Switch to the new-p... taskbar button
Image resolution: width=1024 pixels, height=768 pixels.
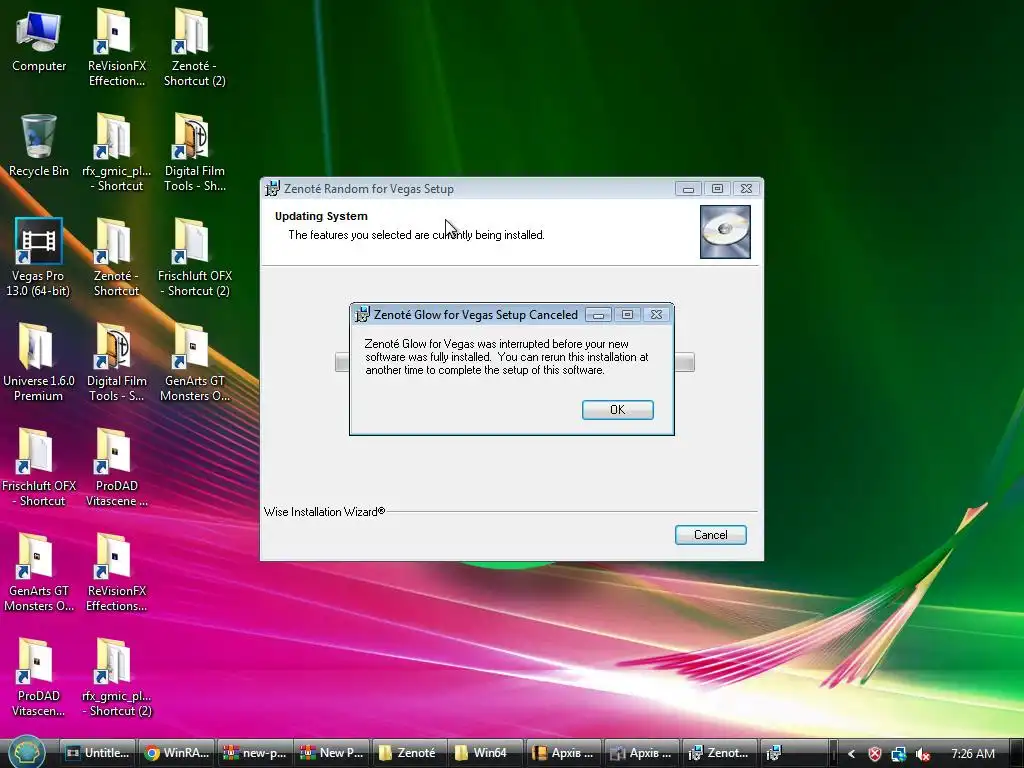click(255, 753)
